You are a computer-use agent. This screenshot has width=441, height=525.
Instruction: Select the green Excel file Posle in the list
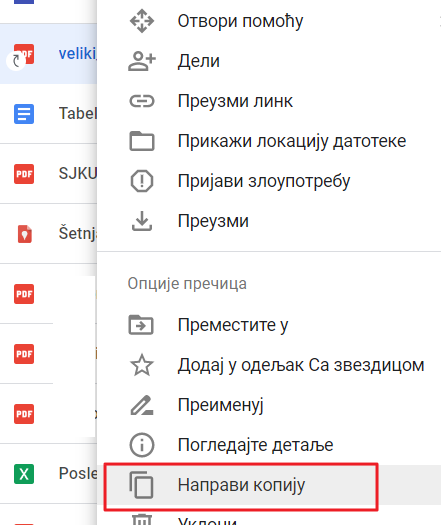pos(49,474)
